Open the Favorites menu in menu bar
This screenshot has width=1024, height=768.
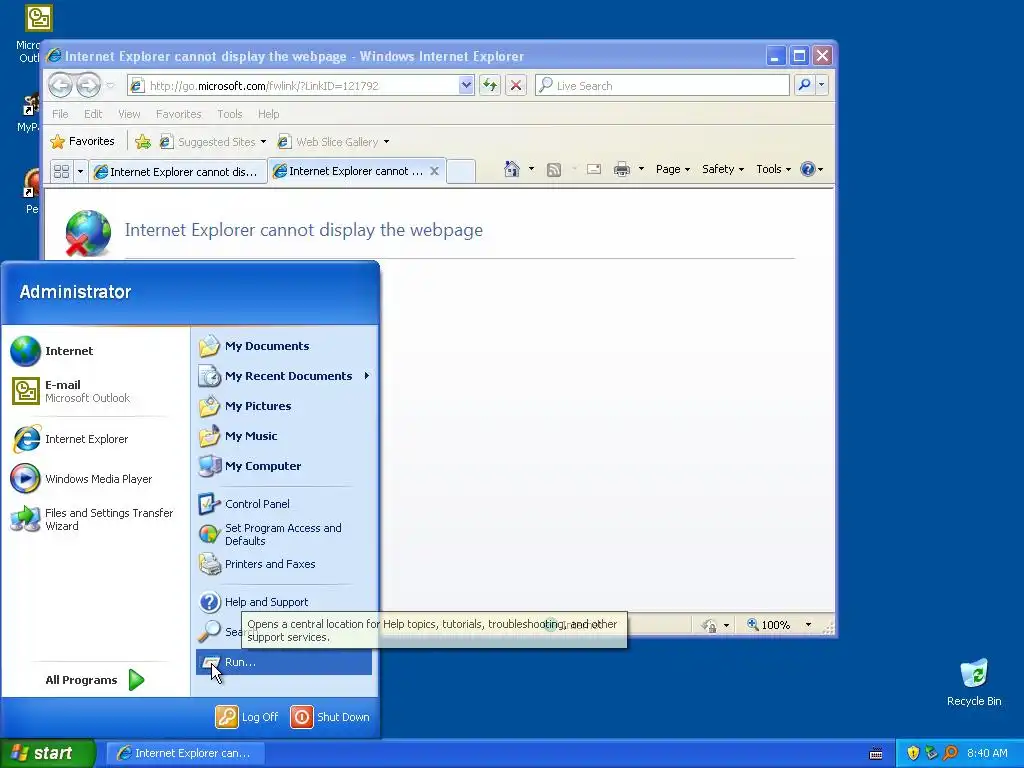178,114
